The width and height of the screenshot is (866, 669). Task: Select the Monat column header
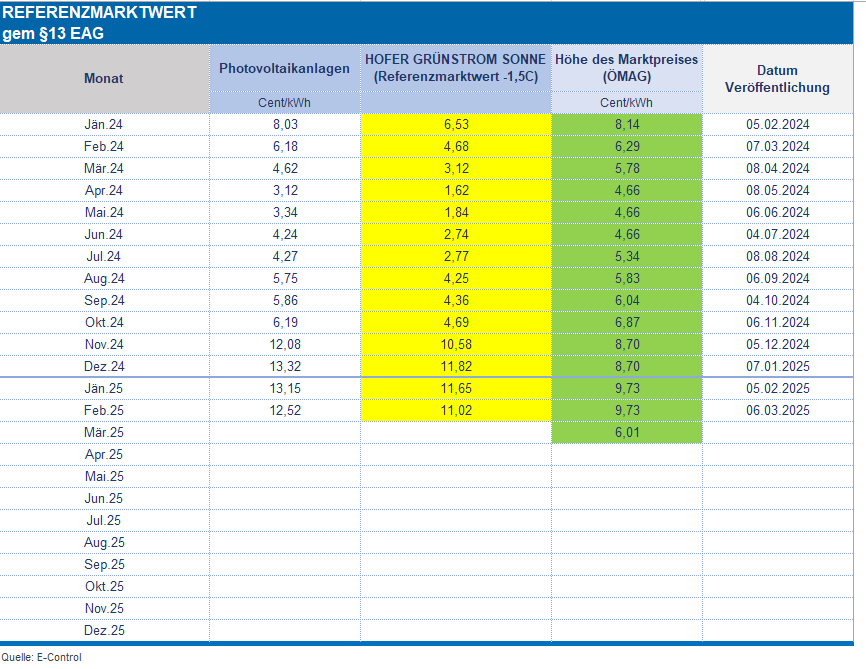click(104, 78)
